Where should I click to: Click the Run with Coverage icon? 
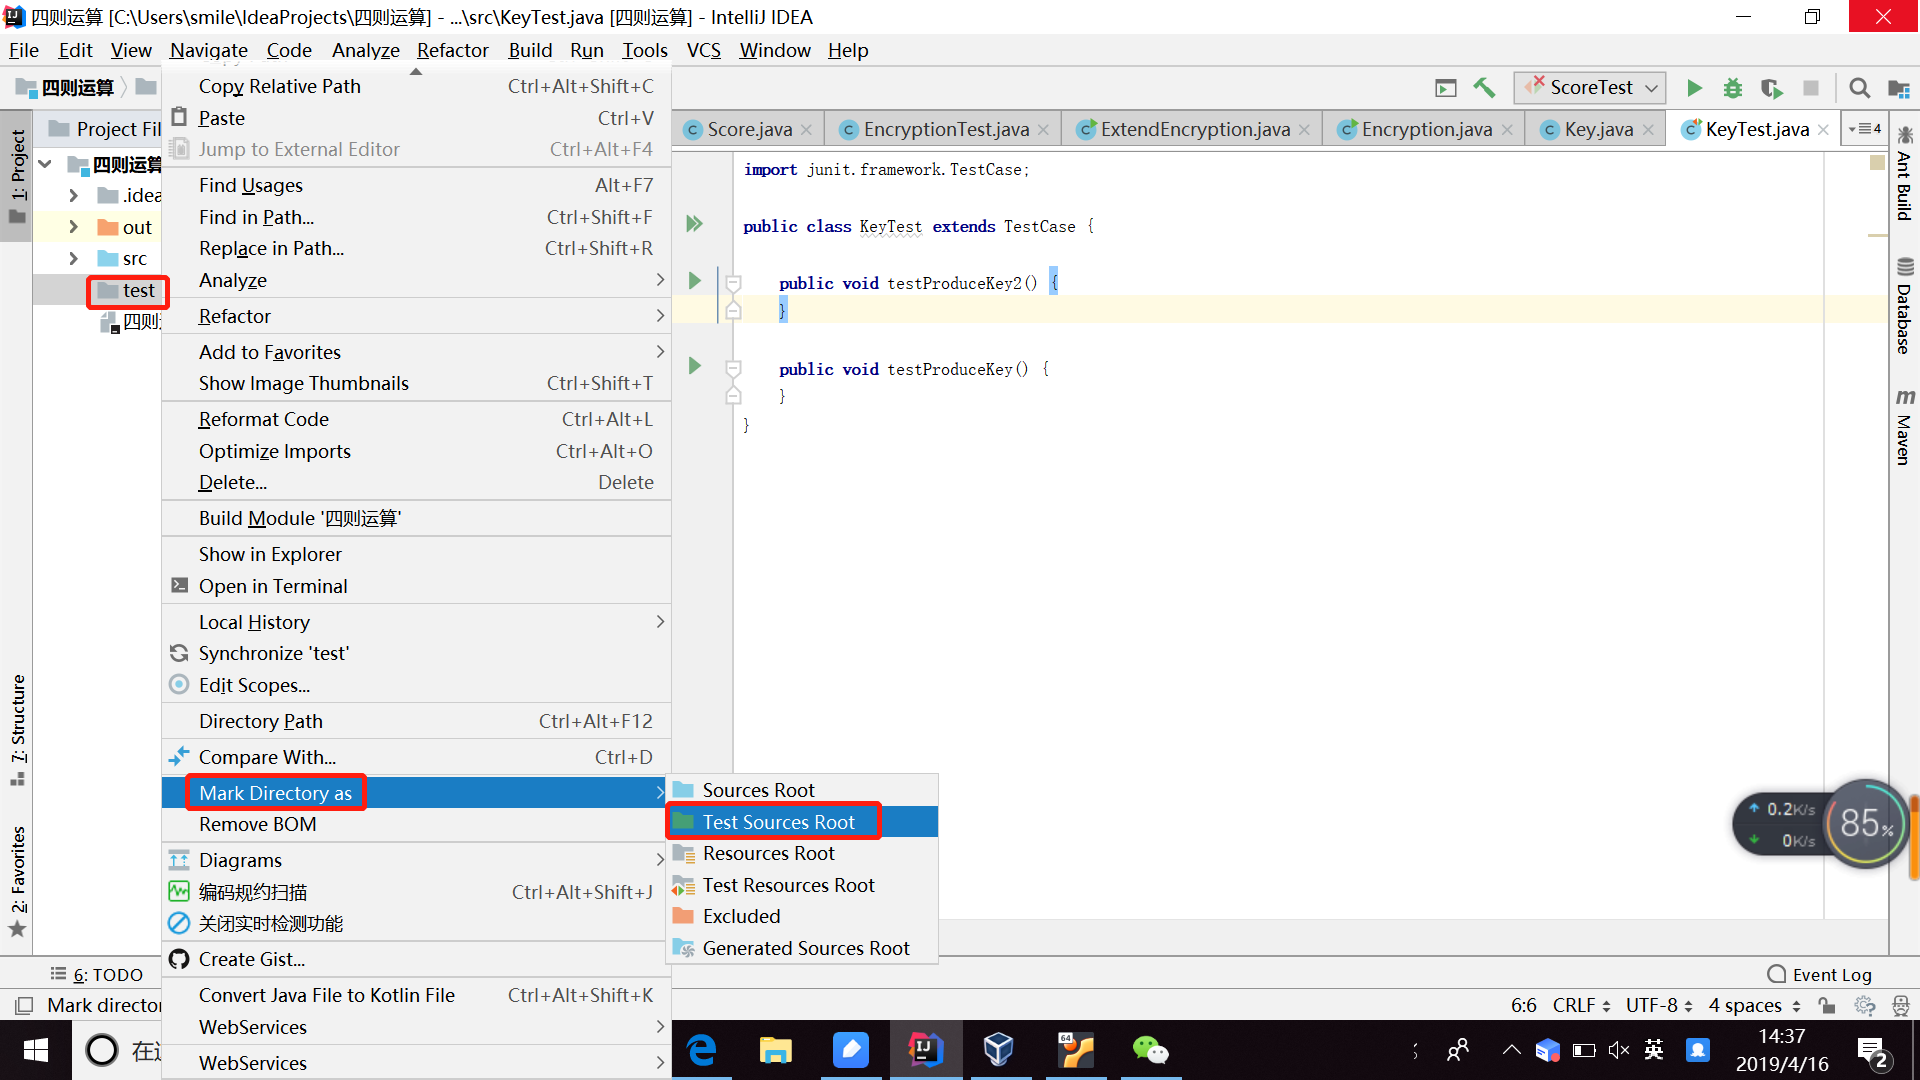[1771, 88]
